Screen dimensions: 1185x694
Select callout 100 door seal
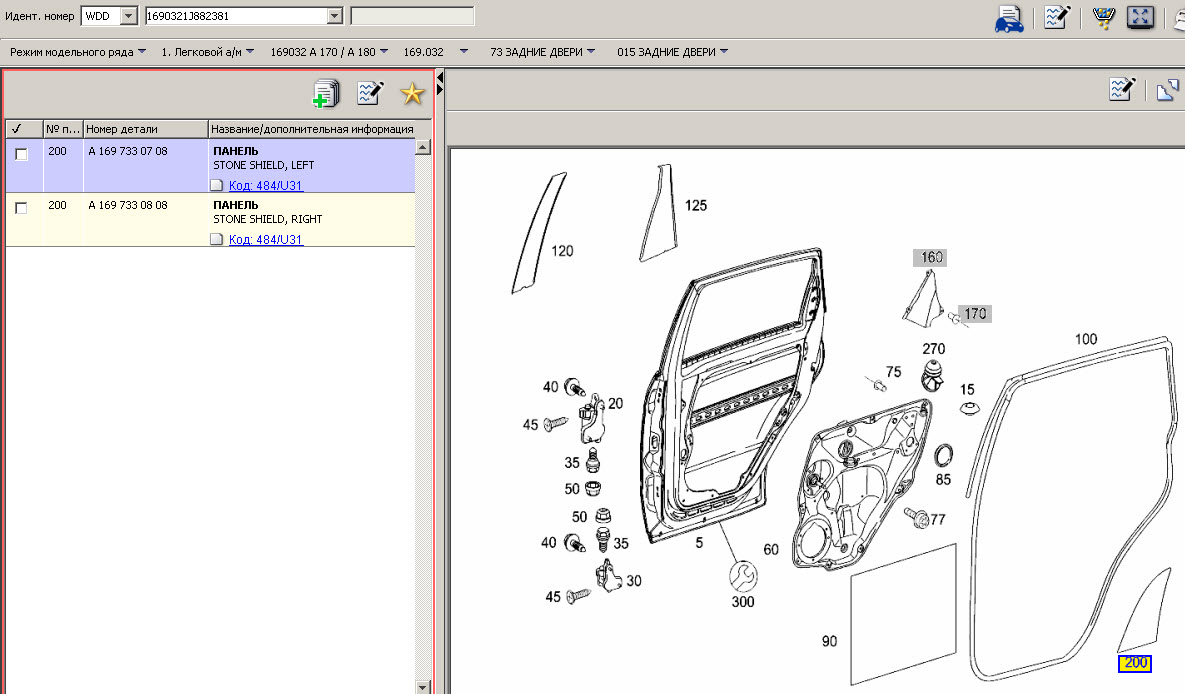pos(1086,339)
